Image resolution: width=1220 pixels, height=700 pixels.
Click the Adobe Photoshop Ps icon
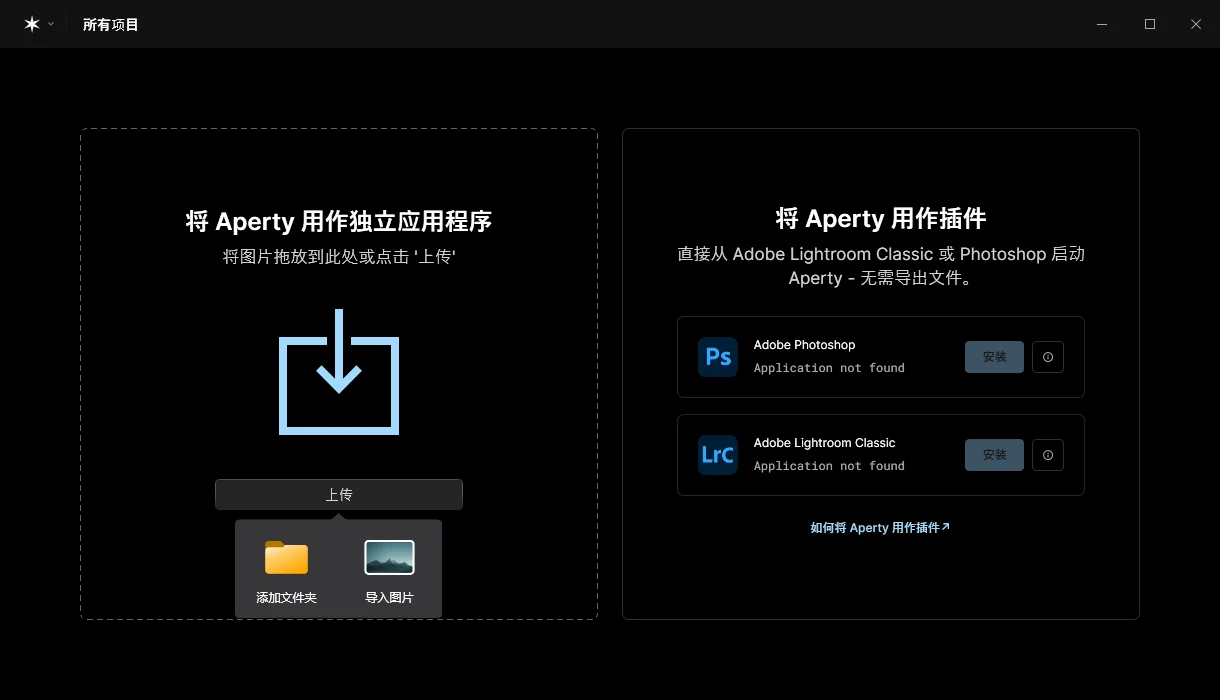point(718,357)
